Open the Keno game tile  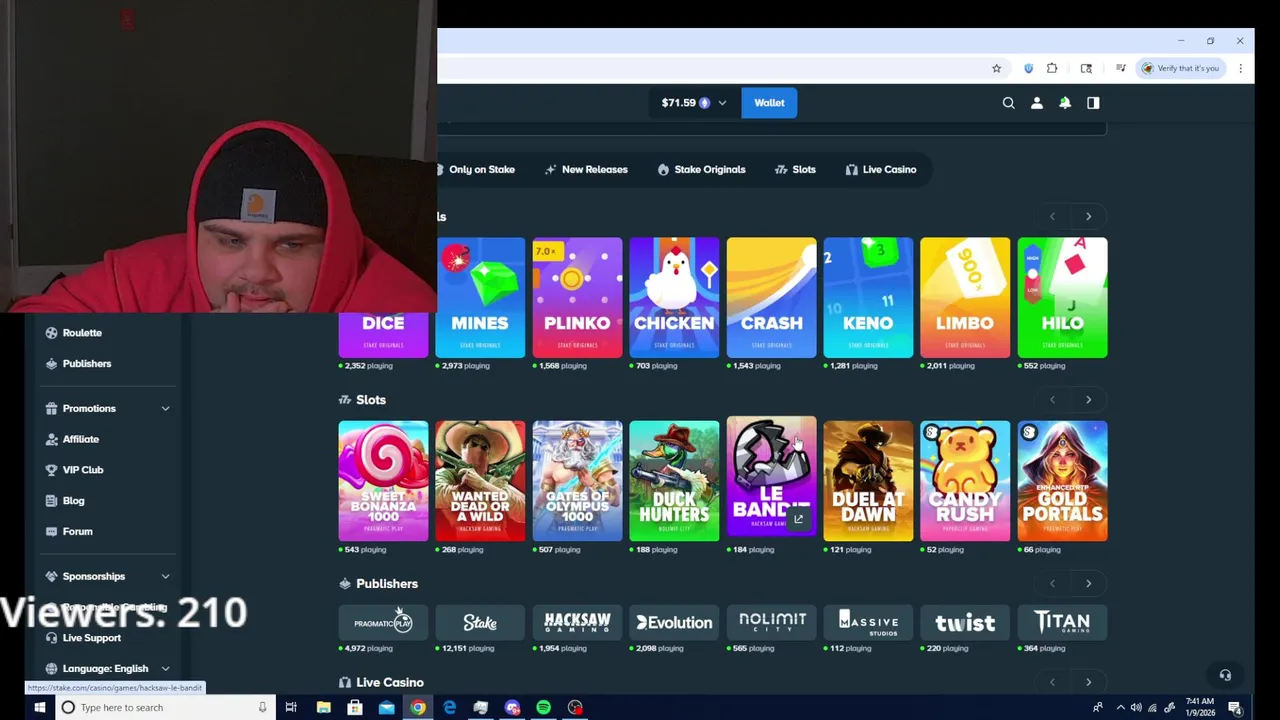click(868, 297)
